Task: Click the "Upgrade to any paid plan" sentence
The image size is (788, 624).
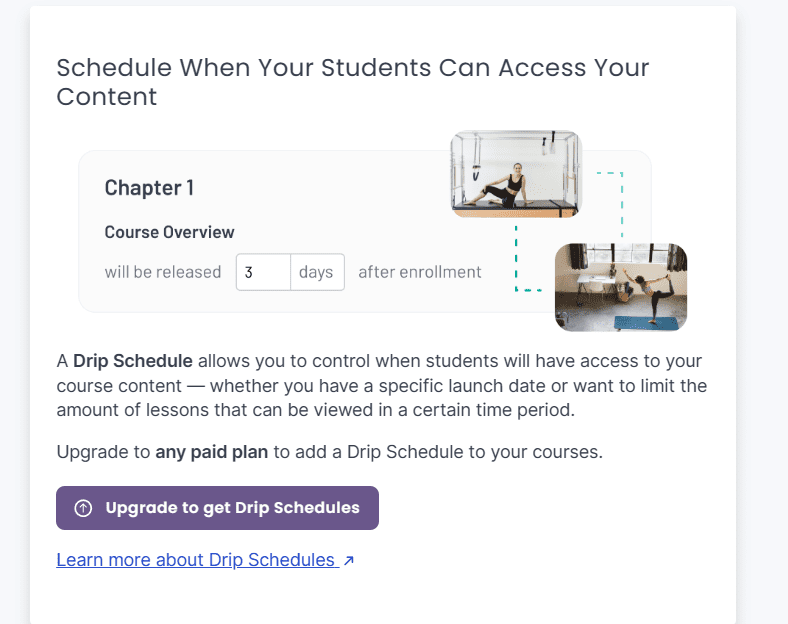Action: click(329, 452)
